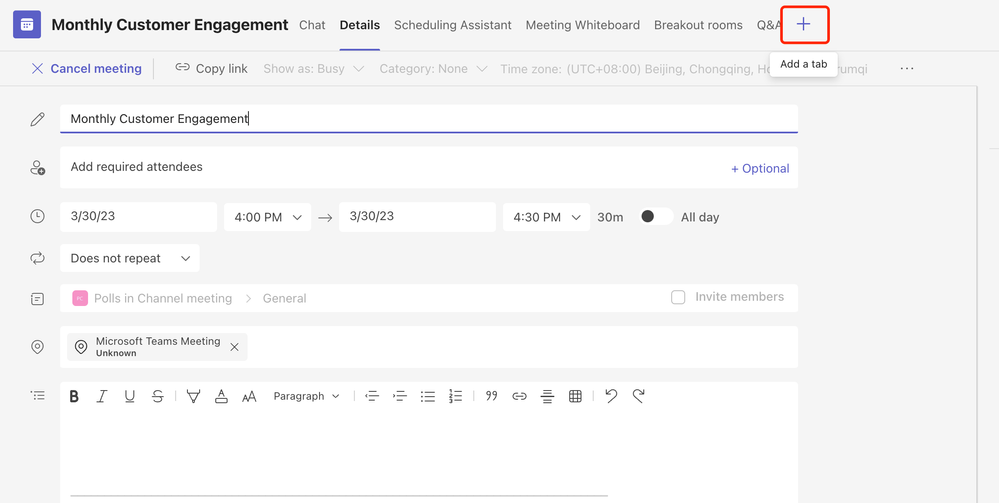Insert a quote block
The width and height of the screenshot is (999, 503).
[x=491, y=397]
